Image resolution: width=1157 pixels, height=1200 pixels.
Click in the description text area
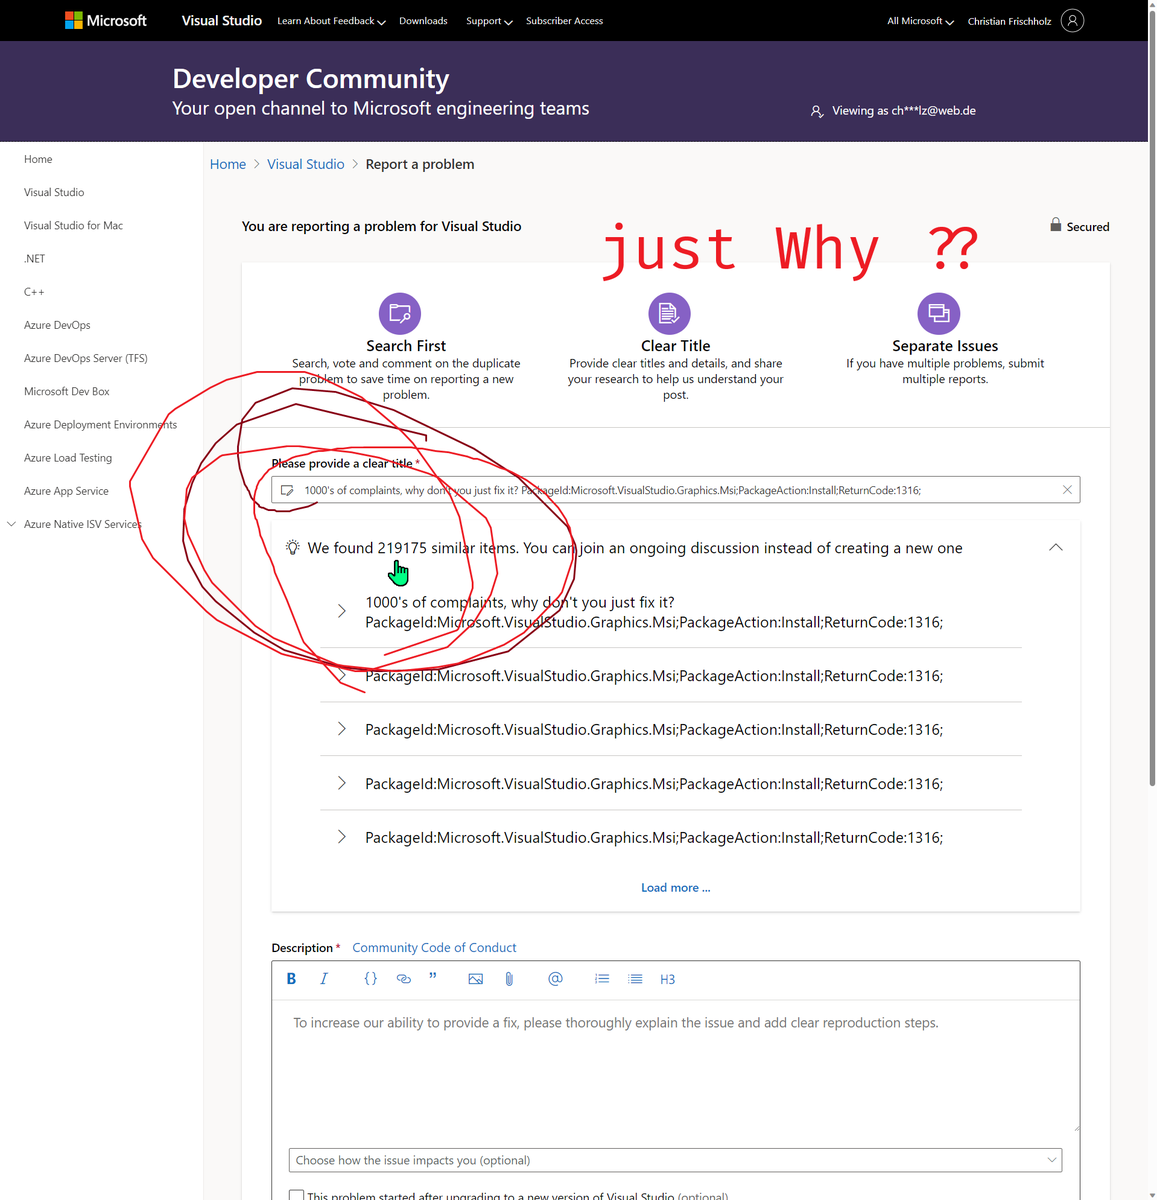[x=675, y=1065]
